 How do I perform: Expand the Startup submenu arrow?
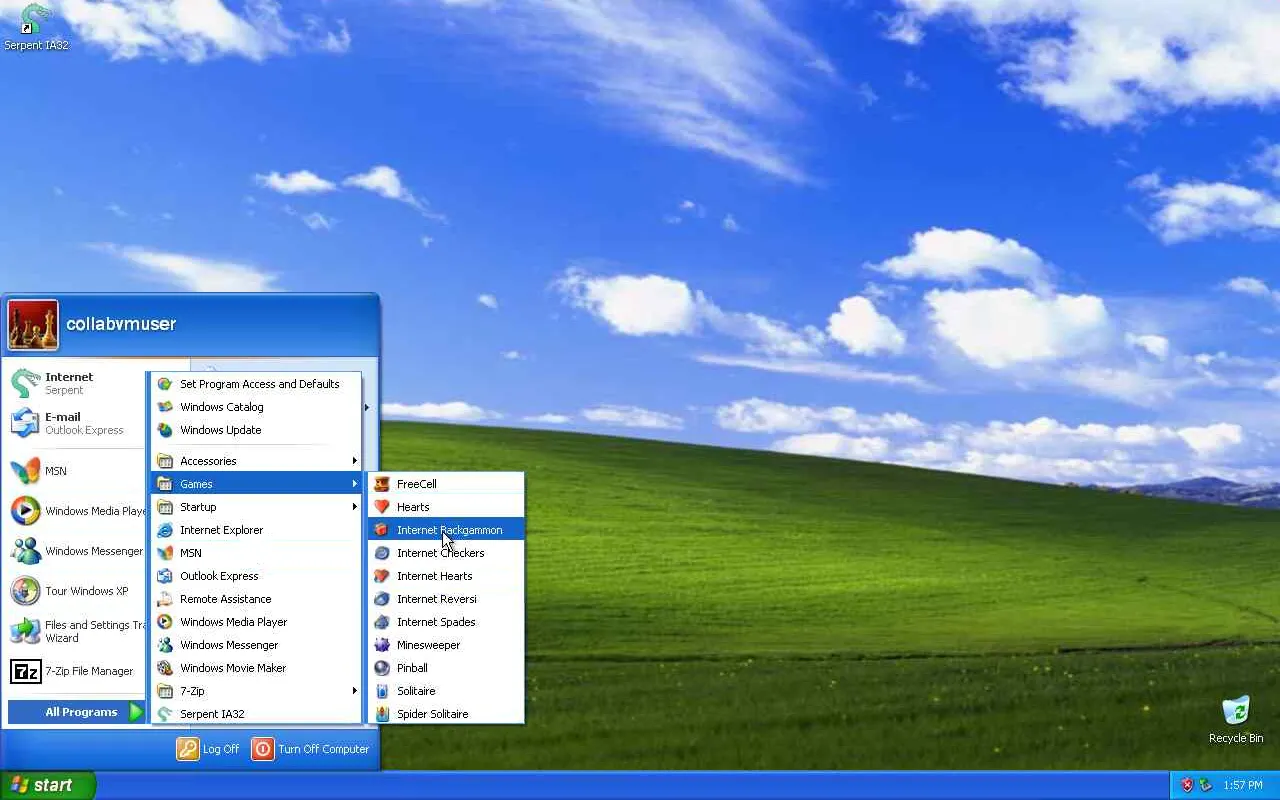(x=355, y=507)
